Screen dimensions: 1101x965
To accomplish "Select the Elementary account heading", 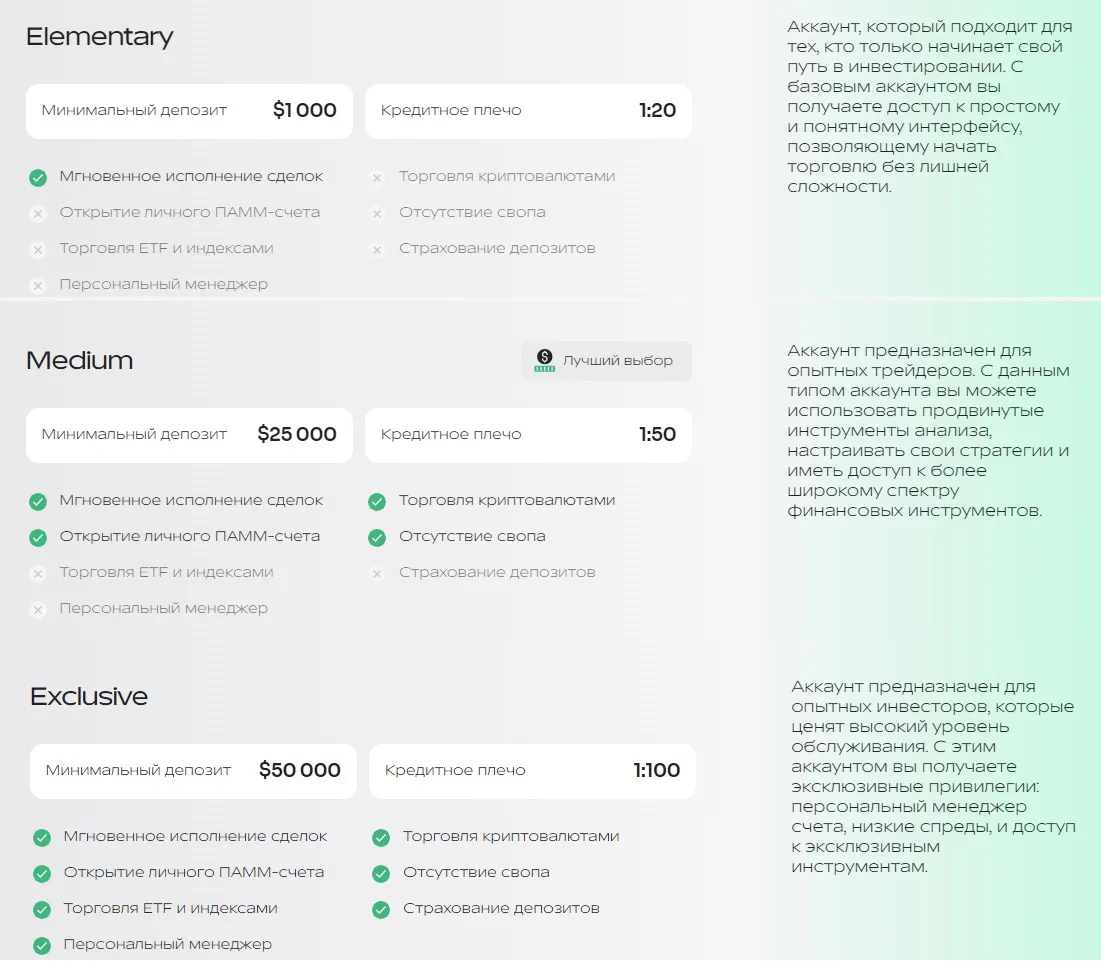I will [x=100, y=37].
